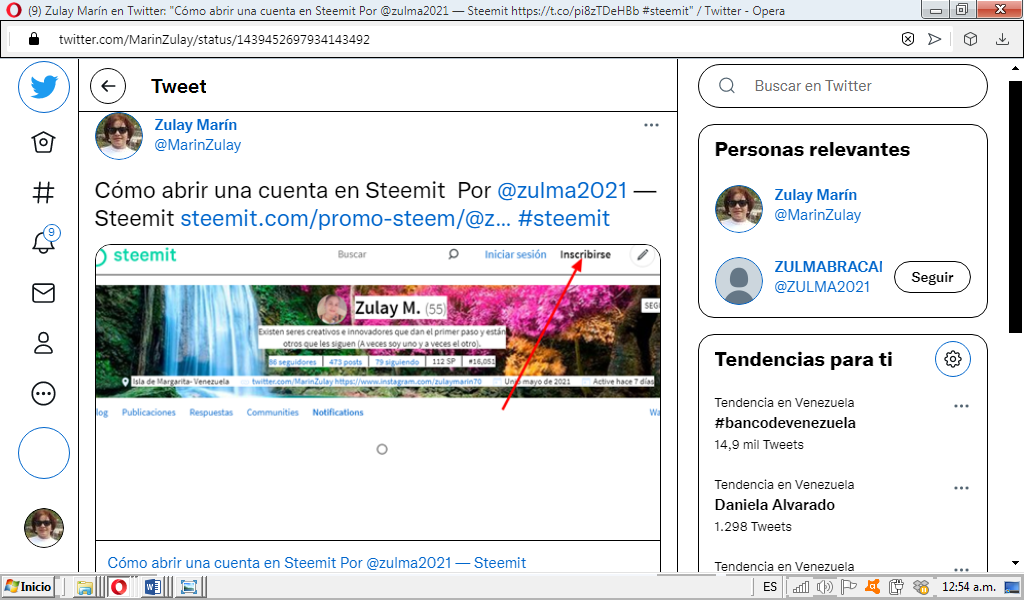Open options for Daniela Alvarado trend
1024x600 pixels.
(x=961, y=488)
